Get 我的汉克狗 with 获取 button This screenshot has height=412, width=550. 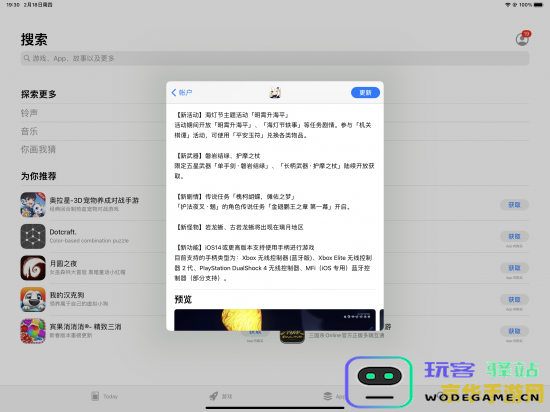coord(514,299)
